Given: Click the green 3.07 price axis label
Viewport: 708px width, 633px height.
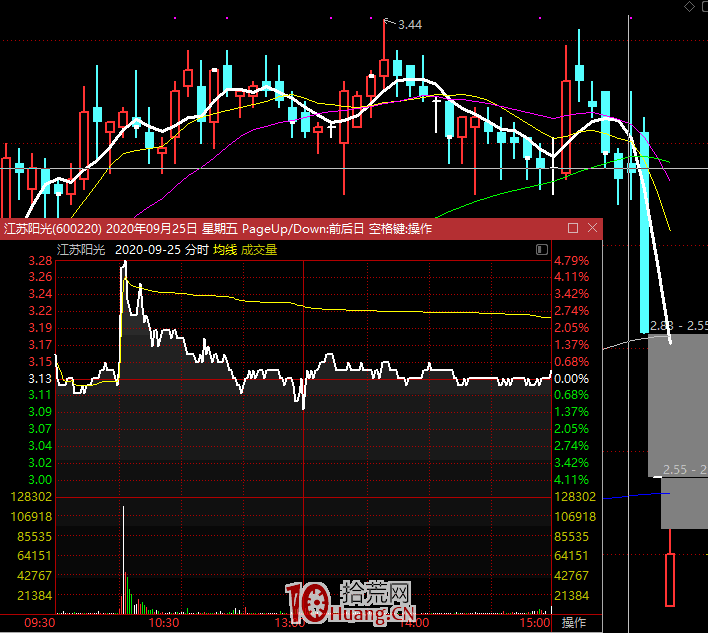Looking at the screenshot, I should 40,429.
